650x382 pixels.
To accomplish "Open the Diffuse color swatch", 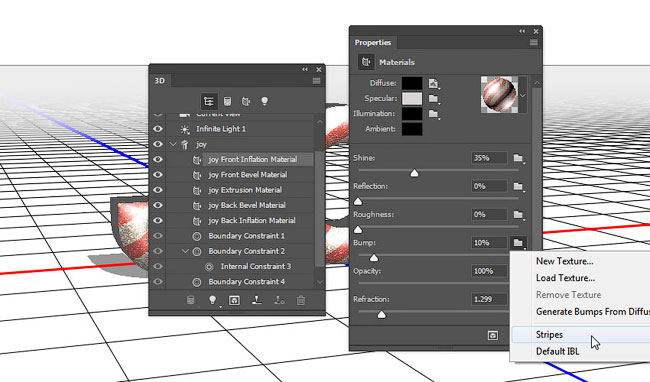I will pyautogui.click(x=412, y=83).
